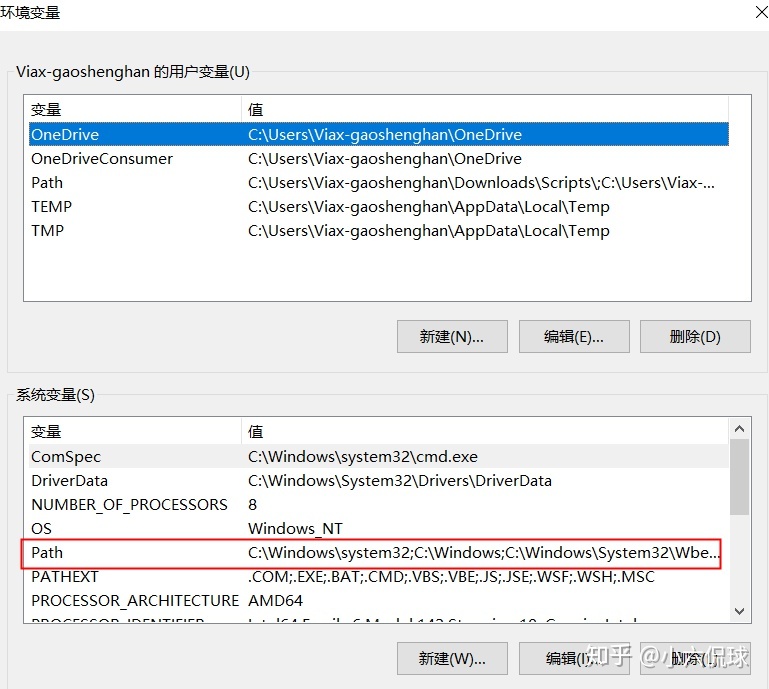This screenshot has height=689, width=769.
Task: Click 新建(W)... to add system variable
Action: coord(452,658)
